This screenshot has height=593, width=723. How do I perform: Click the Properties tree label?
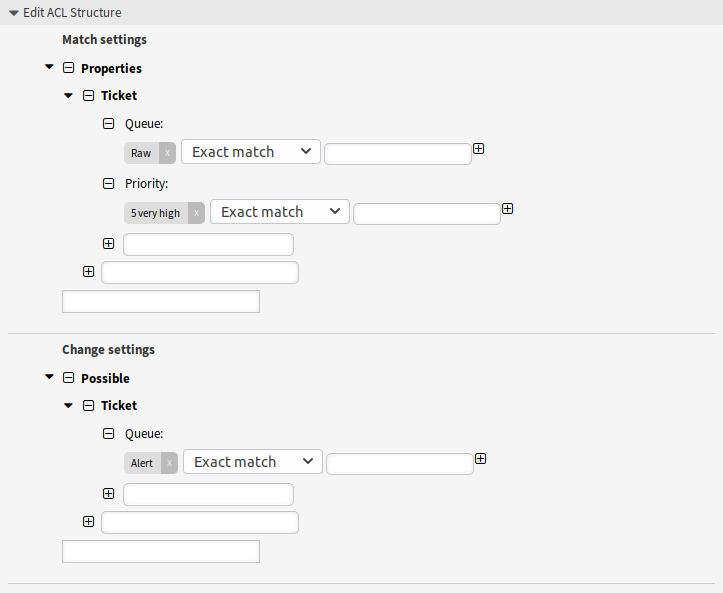tap(112, 68)
